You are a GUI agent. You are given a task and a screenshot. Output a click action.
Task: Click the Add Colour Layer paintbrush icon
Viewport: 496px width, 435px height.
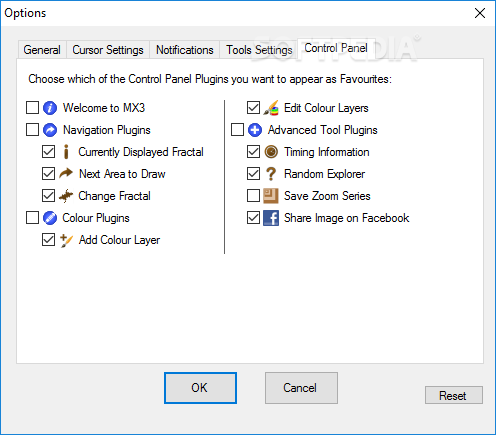(x=66, y=240)
